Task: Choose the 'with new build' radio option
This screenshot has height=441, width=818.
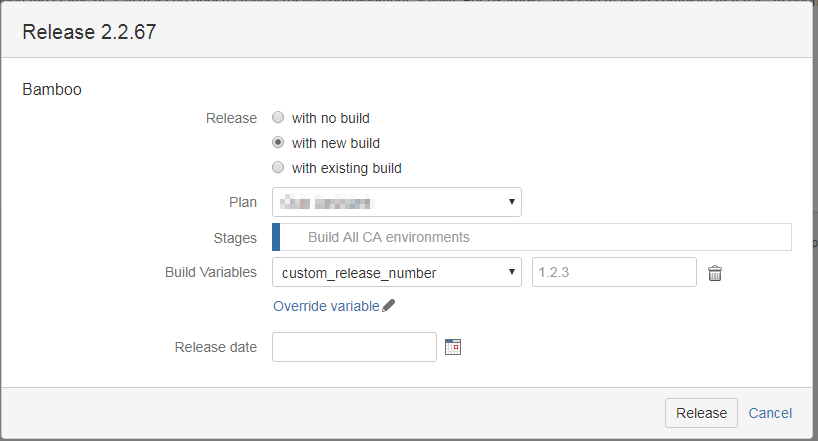Action: [278, 143]
